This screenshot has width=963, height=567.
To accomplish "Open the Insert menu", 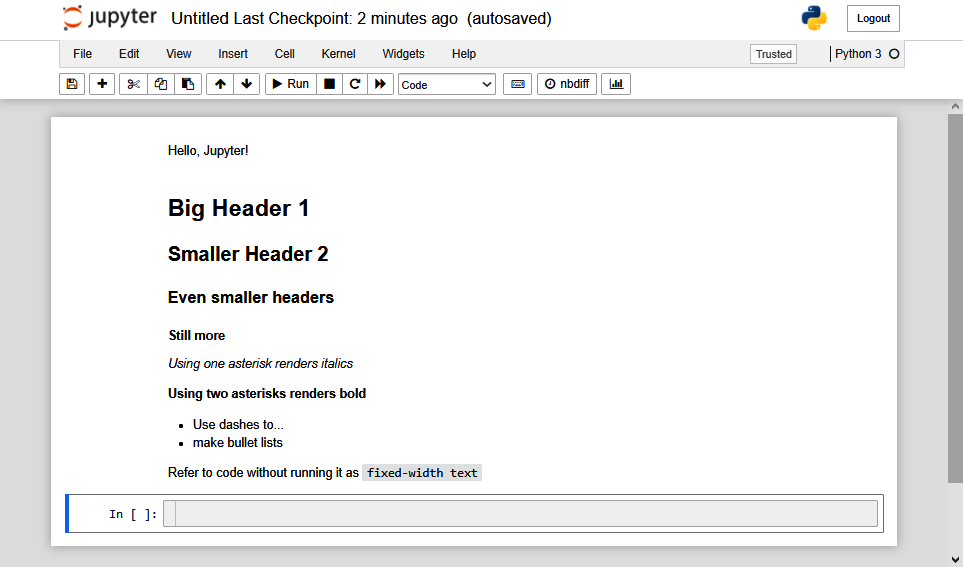I will click(233, 54).
